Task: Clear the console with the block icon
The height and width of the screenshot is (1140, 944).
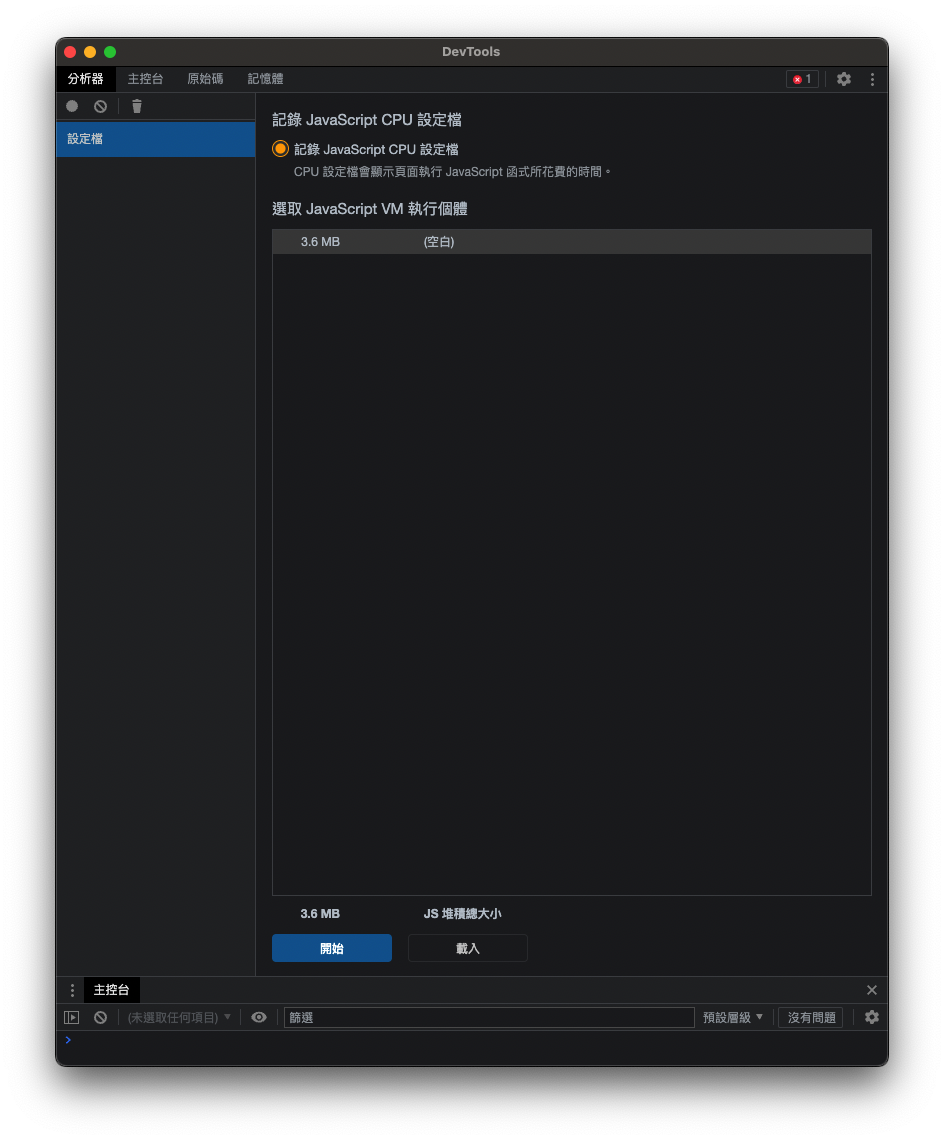Action: click(x=100, y=1017)
